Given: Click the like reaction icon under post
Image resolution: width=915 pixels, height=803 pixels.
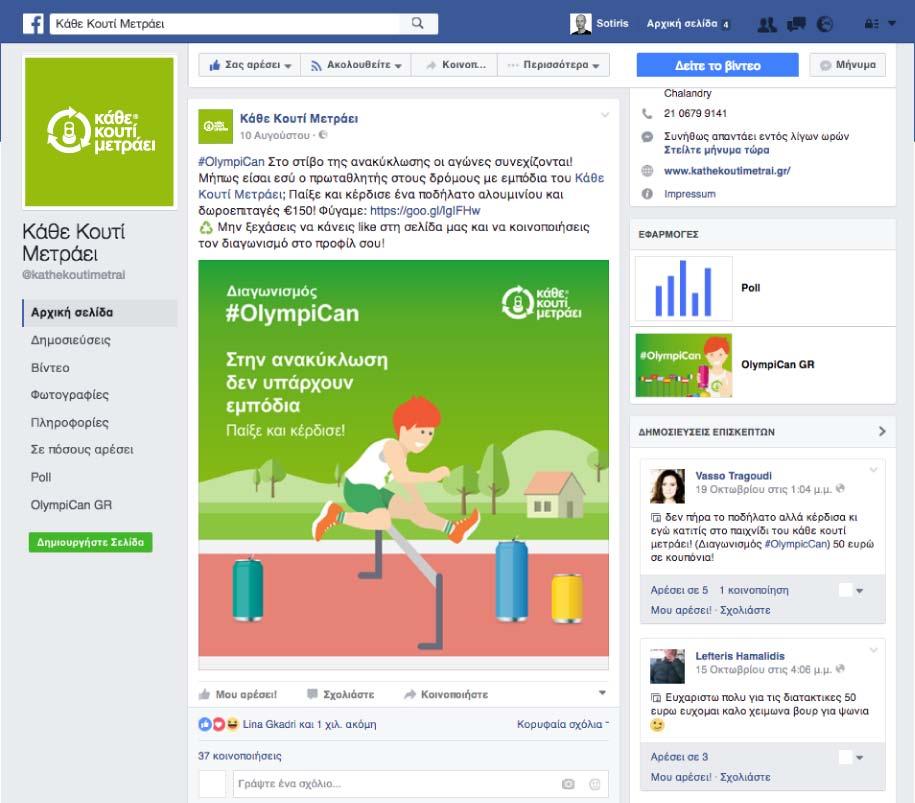Looking at the screenshot, I should pos(205,724).
